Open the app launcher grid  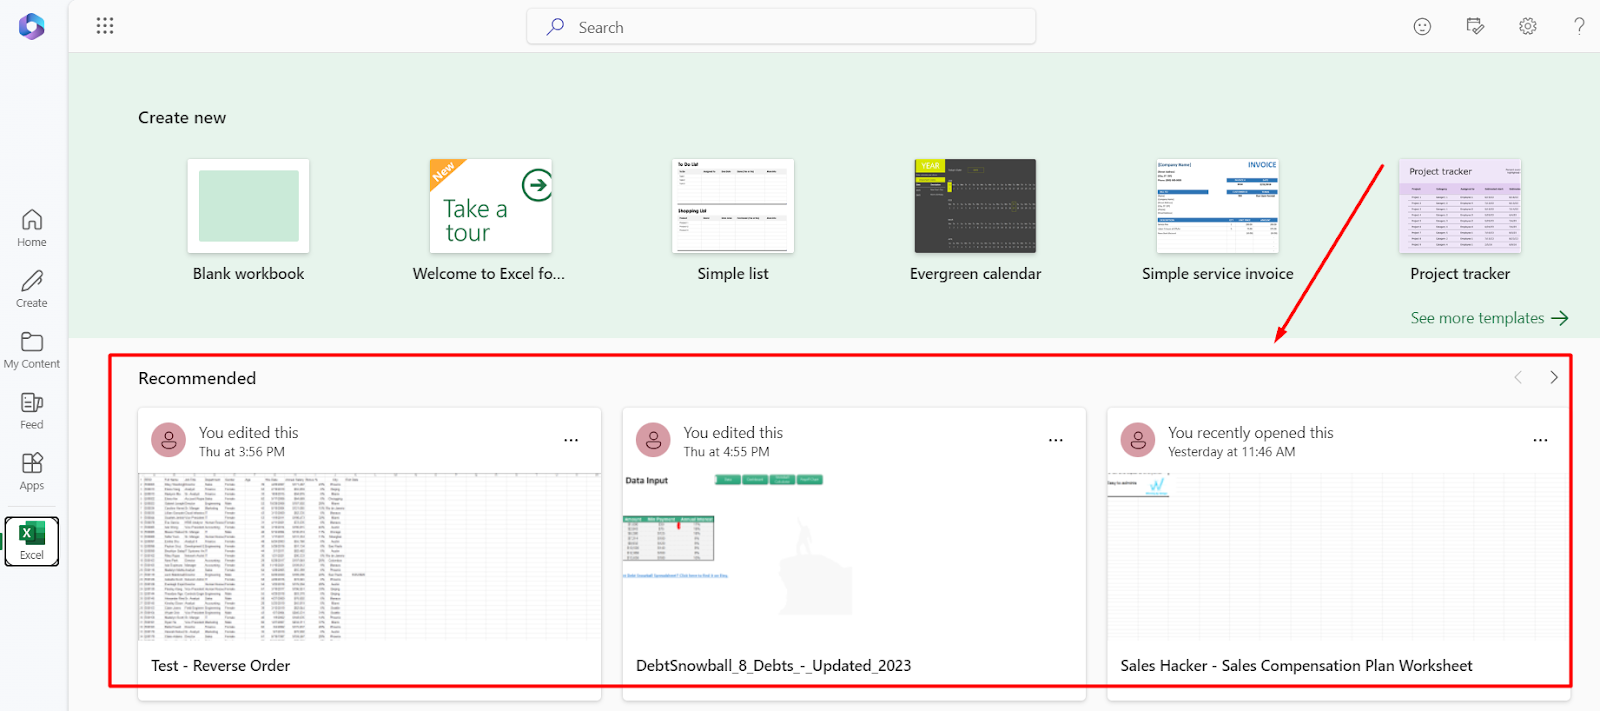click(105, 26)
